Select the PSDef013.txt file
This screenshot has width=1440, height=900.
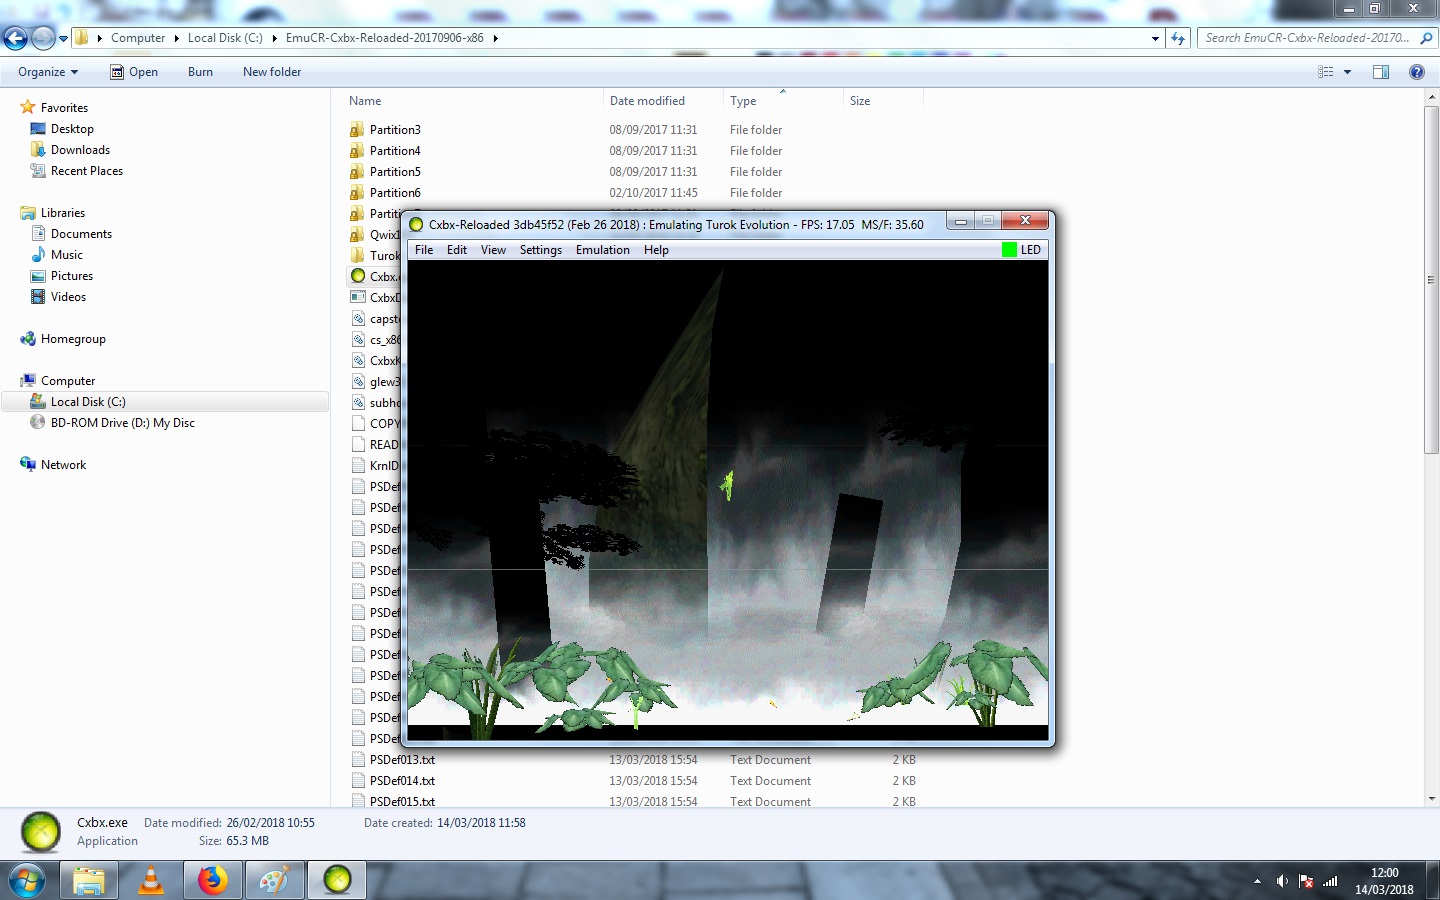[x=402, y=760]
